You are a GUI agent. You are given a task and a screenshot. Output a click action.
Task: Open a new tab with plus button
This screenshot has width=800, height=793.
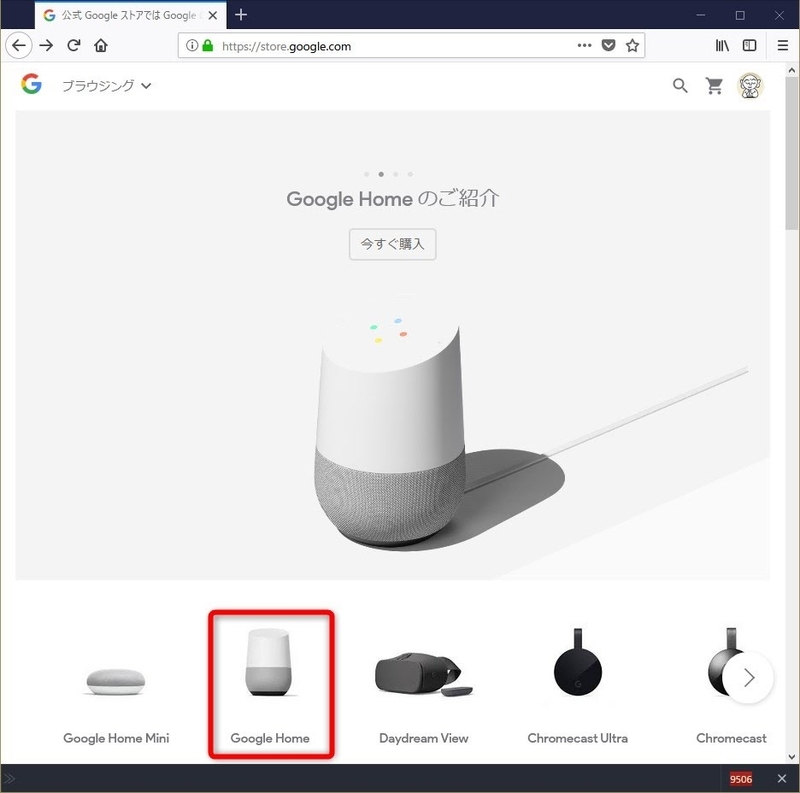[x=240, y=15]
